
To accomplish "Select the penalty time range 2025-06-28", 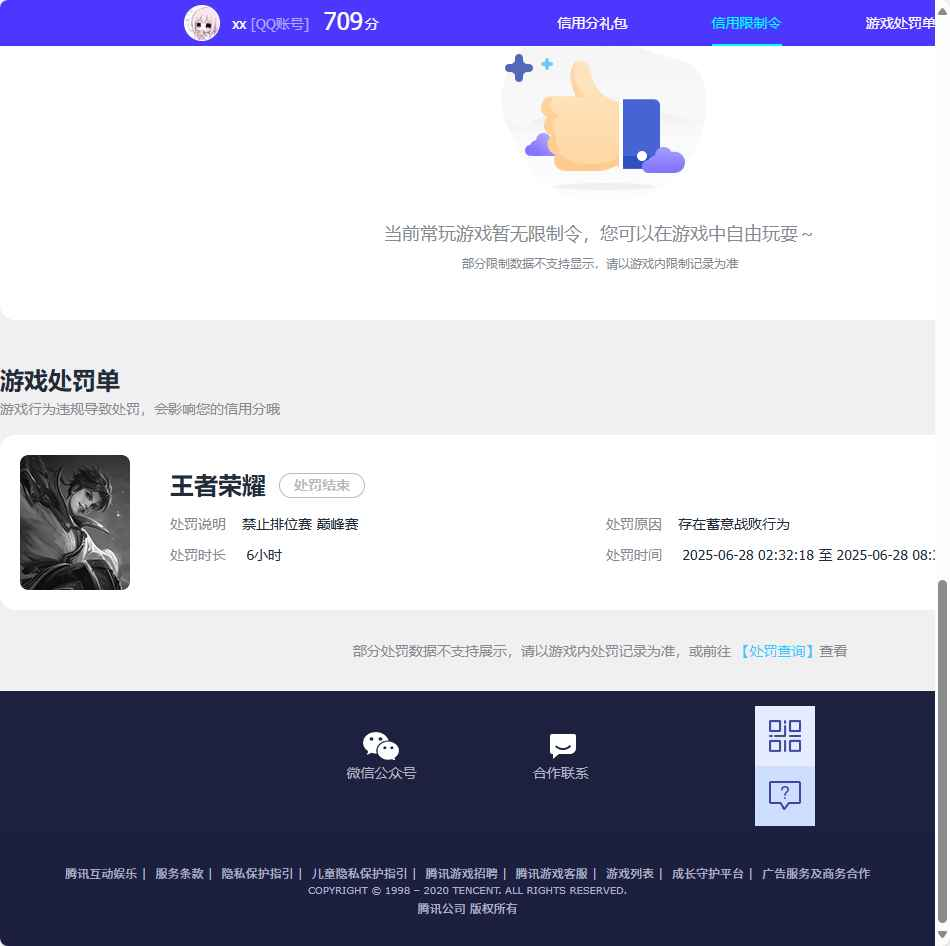I will point(808,555).
